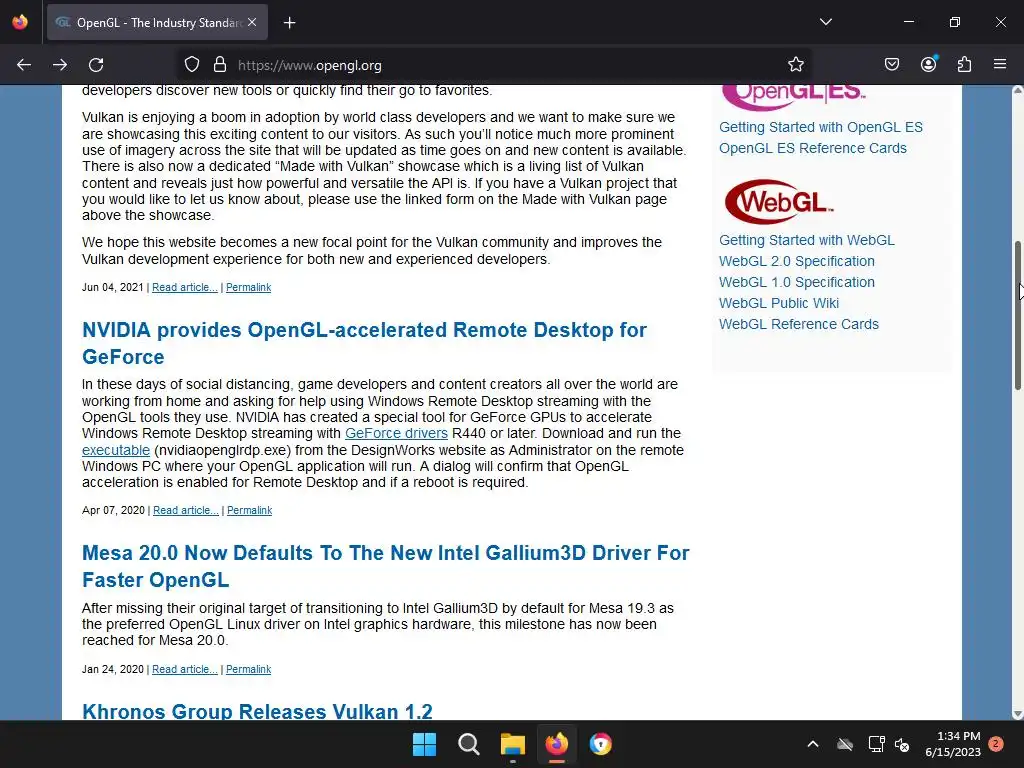Screen dimensions: 1024x768
Task: Click the cloud sync tray icon
Action: click(845, 744)
